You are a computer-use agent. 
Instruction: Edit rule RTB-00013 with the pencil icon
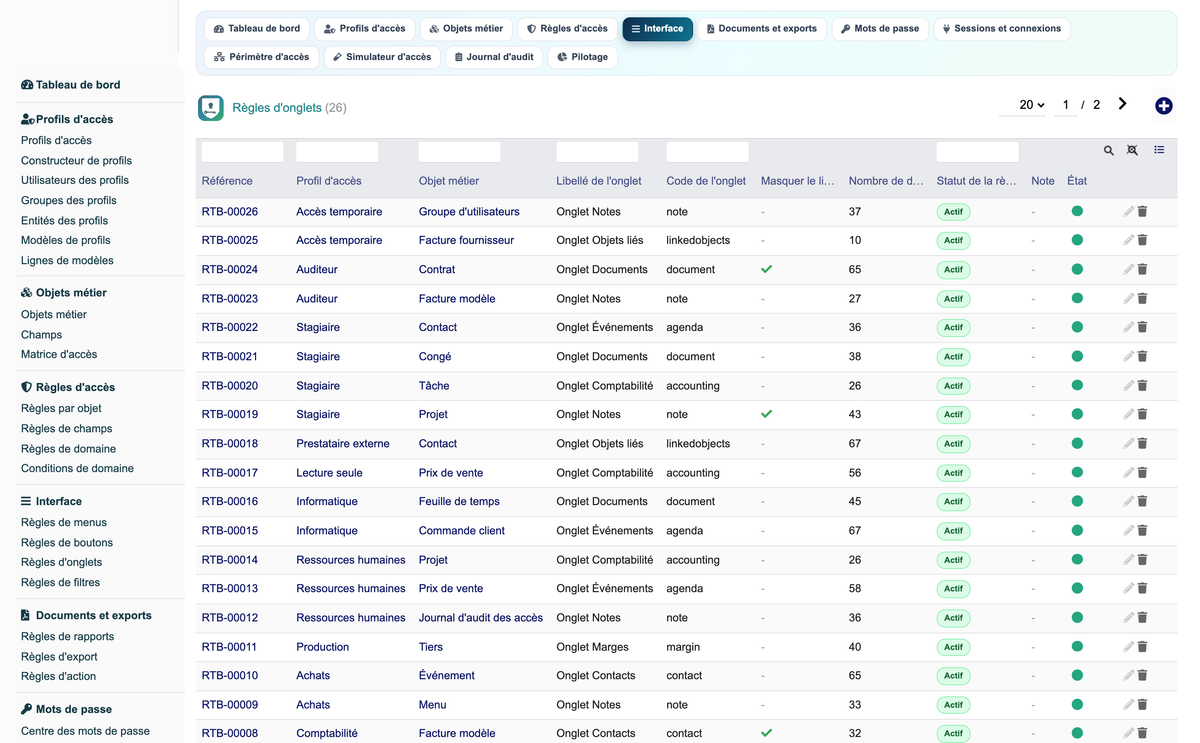[1129, 588]
